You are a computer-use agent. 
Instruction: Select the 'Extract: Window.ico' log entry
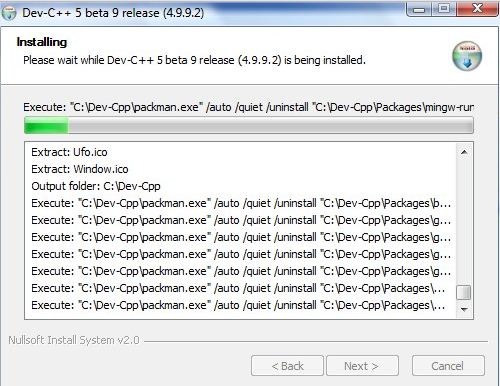pos(80,169)
